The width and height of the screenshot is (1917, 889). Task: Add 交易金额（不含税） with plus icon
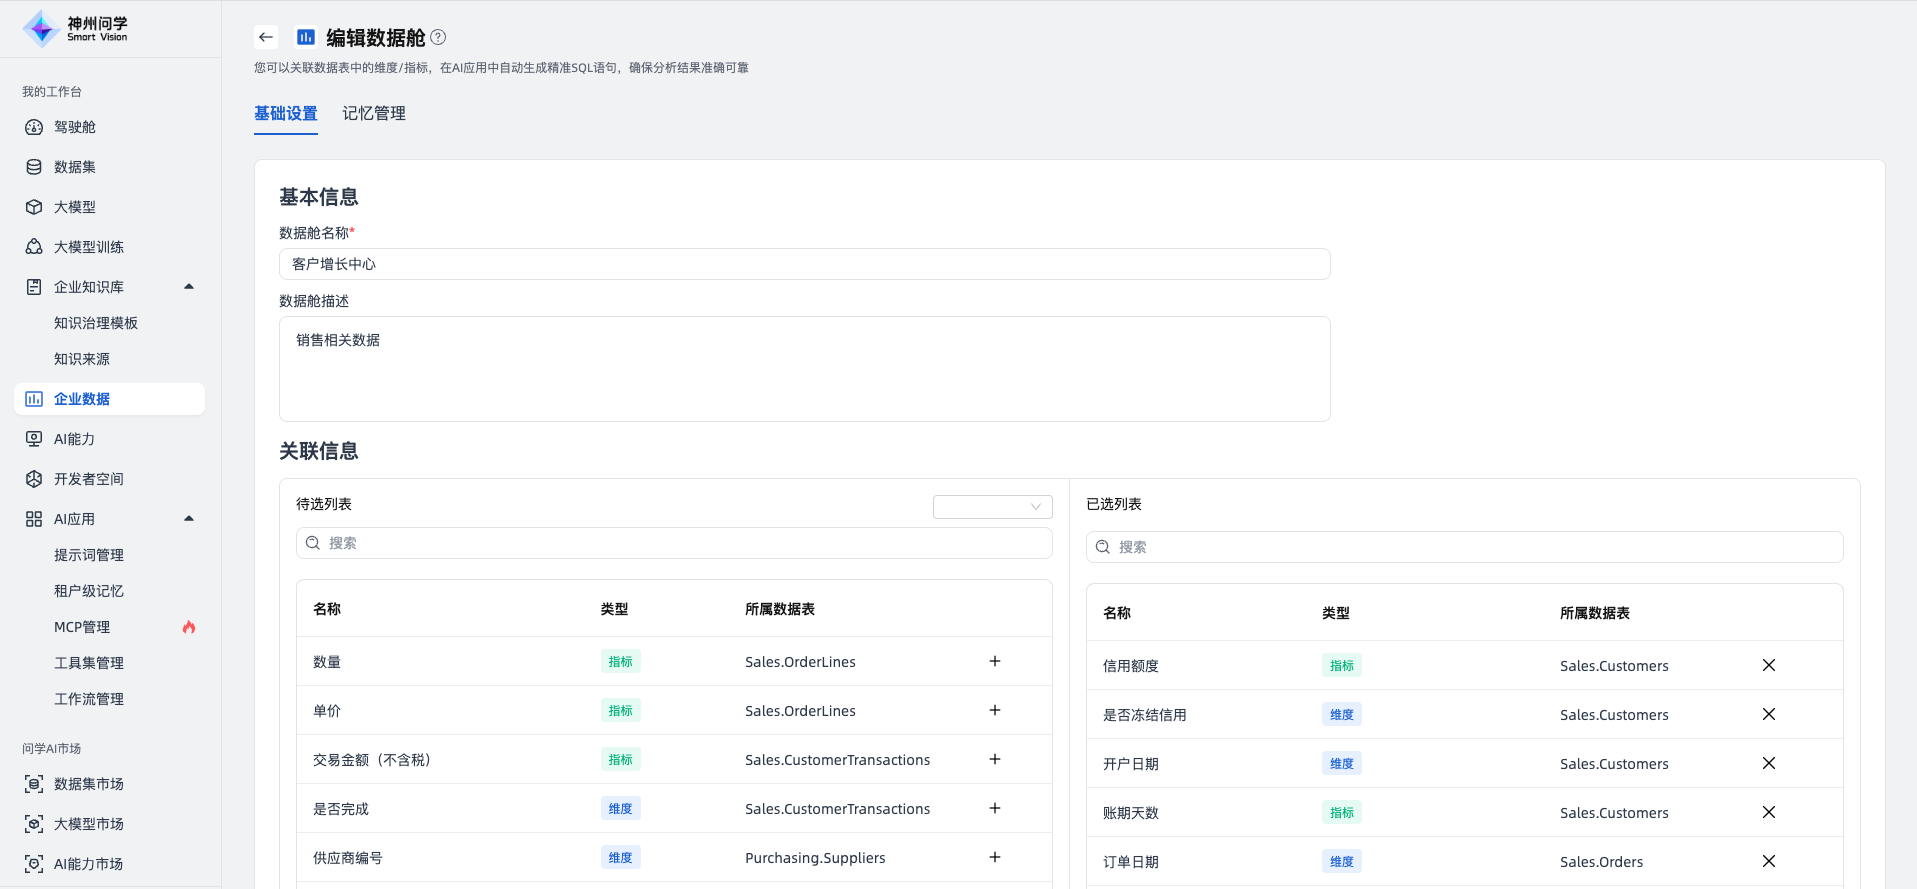pos(995,759)
